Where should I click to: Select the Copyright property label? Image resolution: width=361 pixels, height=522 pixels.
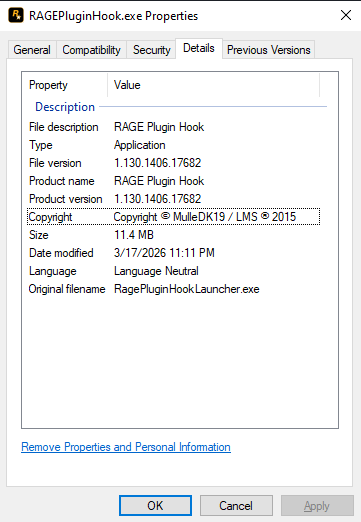tap(50, 217)
